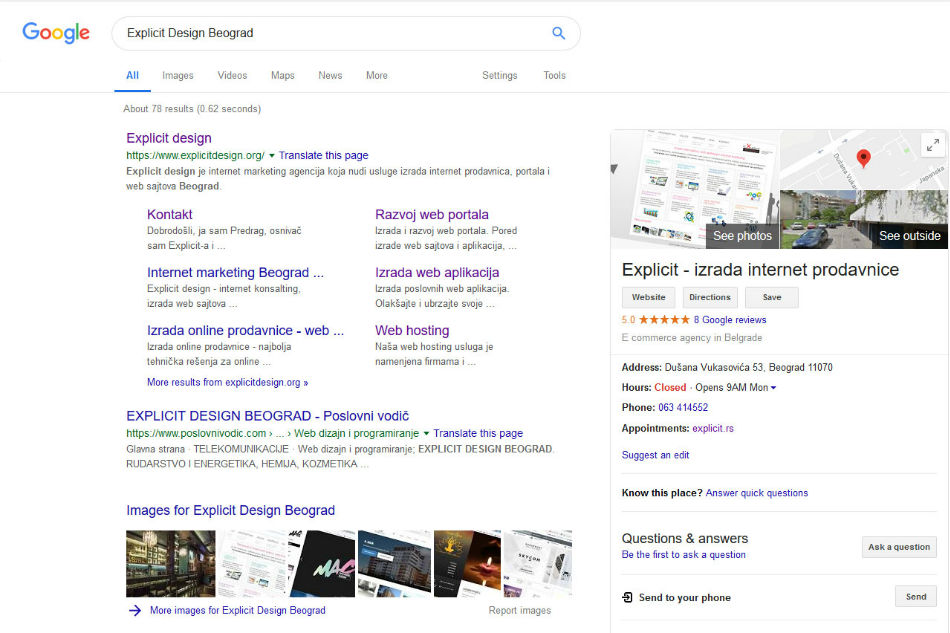Open the 8 Google reviews link
The height and width of the screenshot is (633, 950).
[729, 320]
